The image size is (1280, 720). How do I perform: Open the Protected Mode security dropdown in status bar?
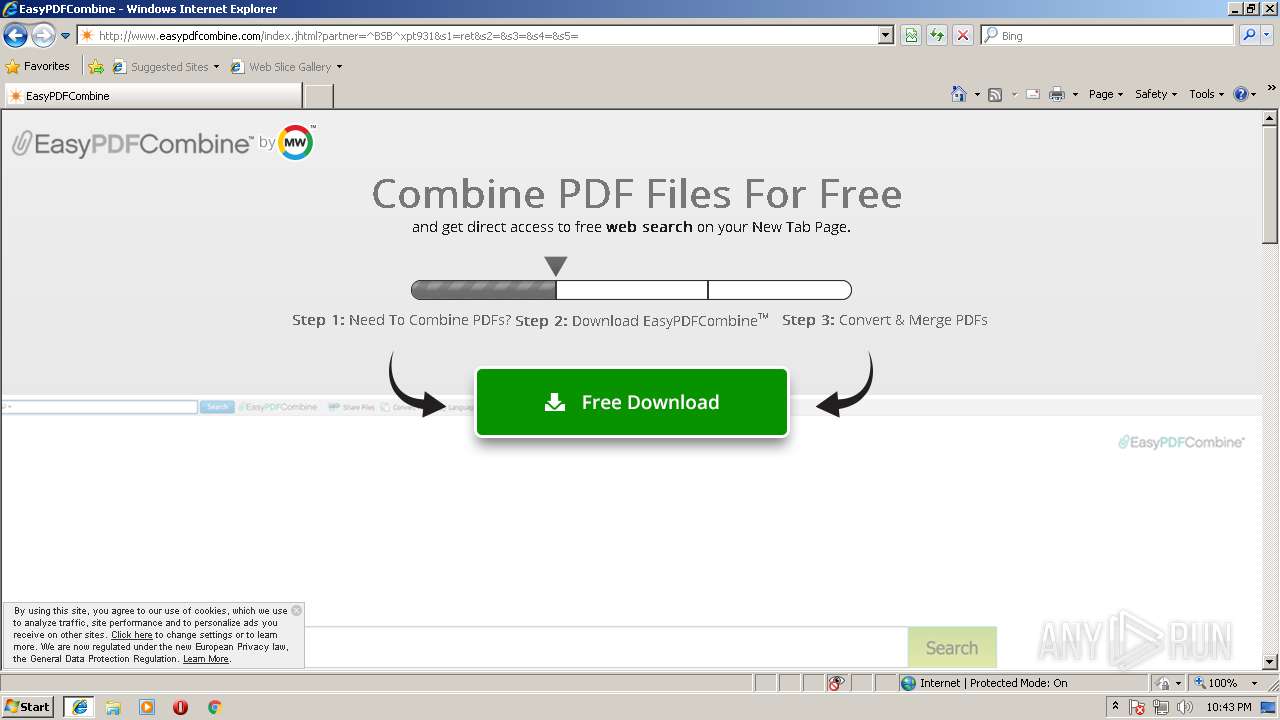(1167, 683)
